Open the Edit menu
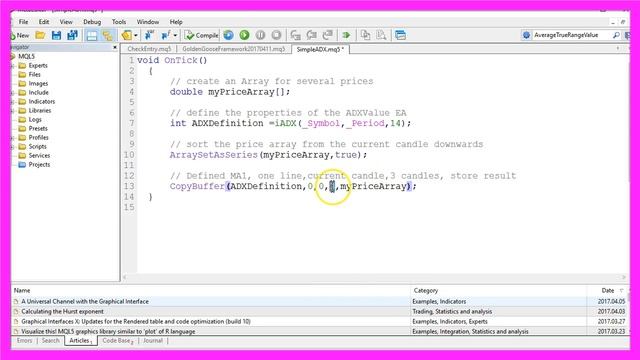Screen dimensions: 640x360 [x=44, y=22]
